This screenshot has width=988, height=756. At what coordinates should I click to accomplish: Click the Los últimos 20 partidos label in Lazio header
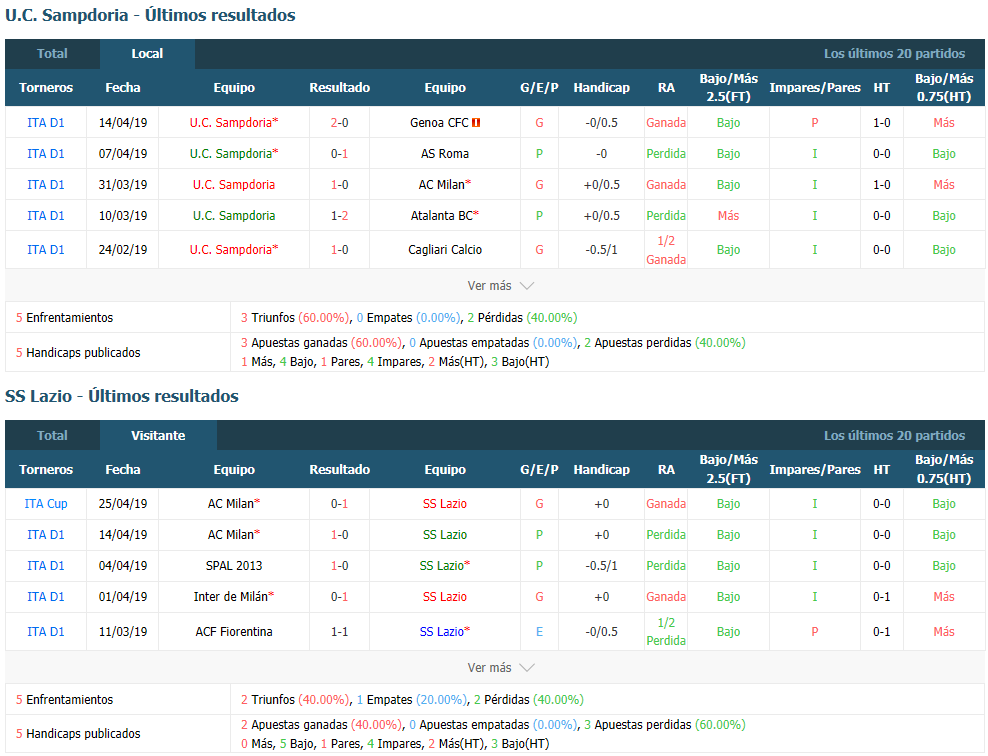point(894,436)
